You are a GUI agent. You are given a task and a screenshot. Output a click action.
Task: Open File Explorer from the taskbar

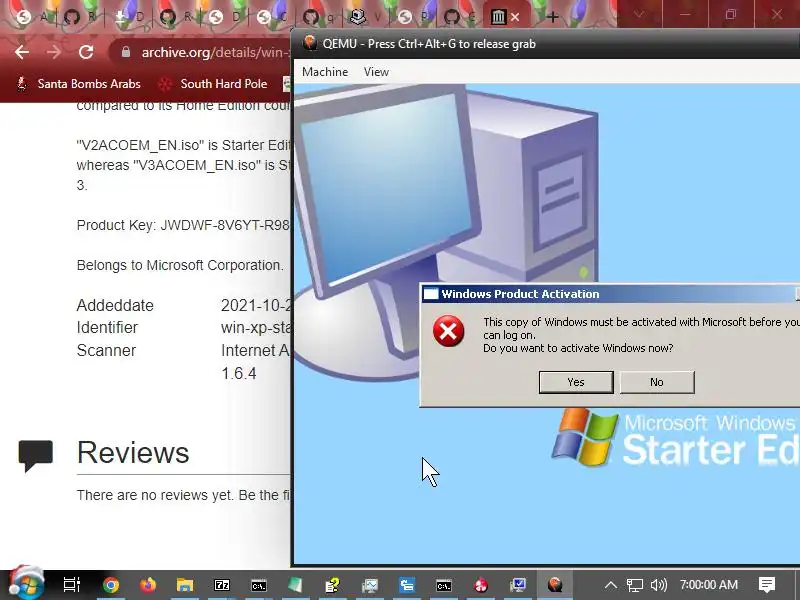click(185, 585)
